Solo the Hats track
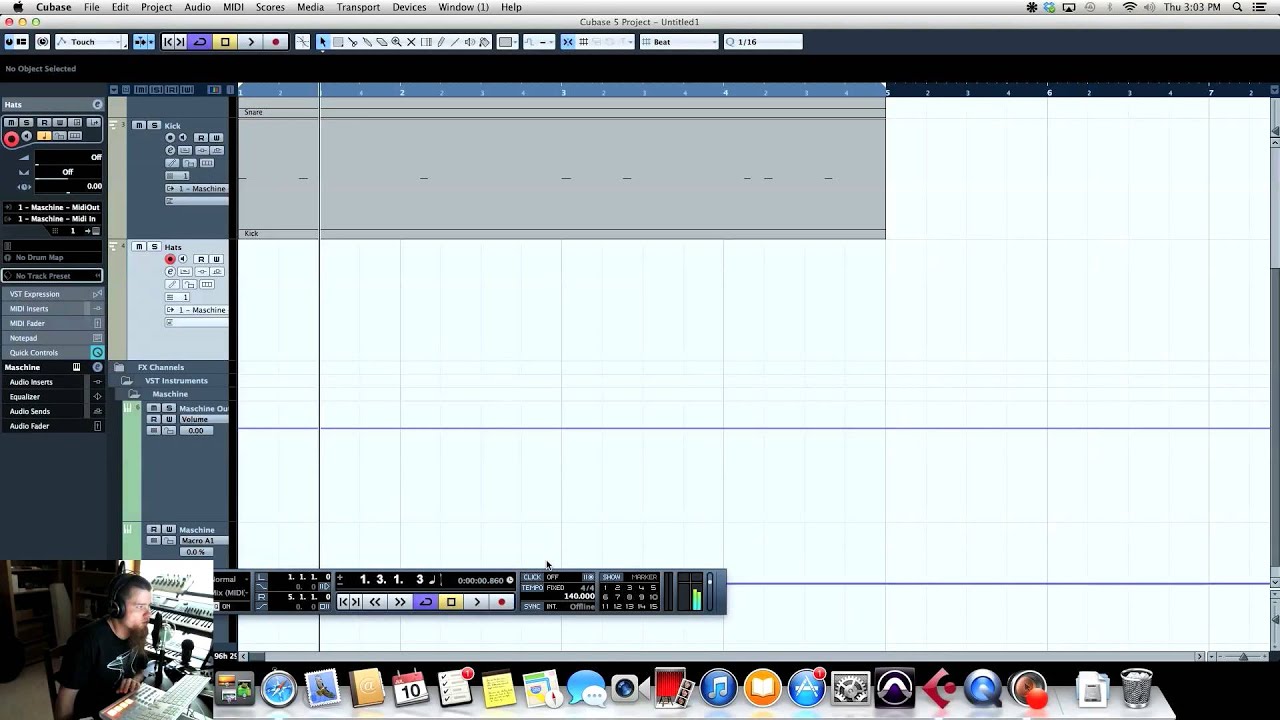The width and height of the screenshot is (1280, 720). coord(153,246)
